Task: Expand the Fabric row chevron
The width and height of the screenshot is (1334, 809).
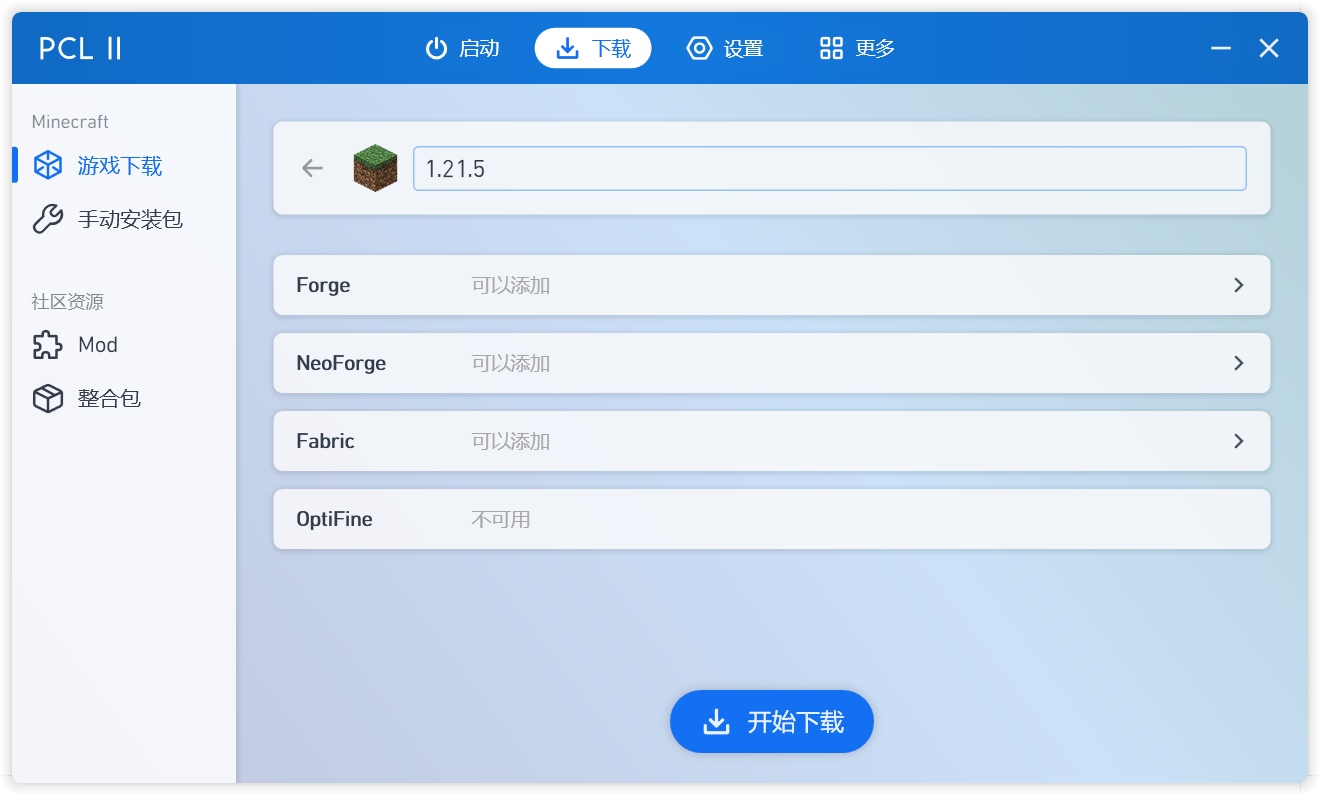Action: [1239, 441]
